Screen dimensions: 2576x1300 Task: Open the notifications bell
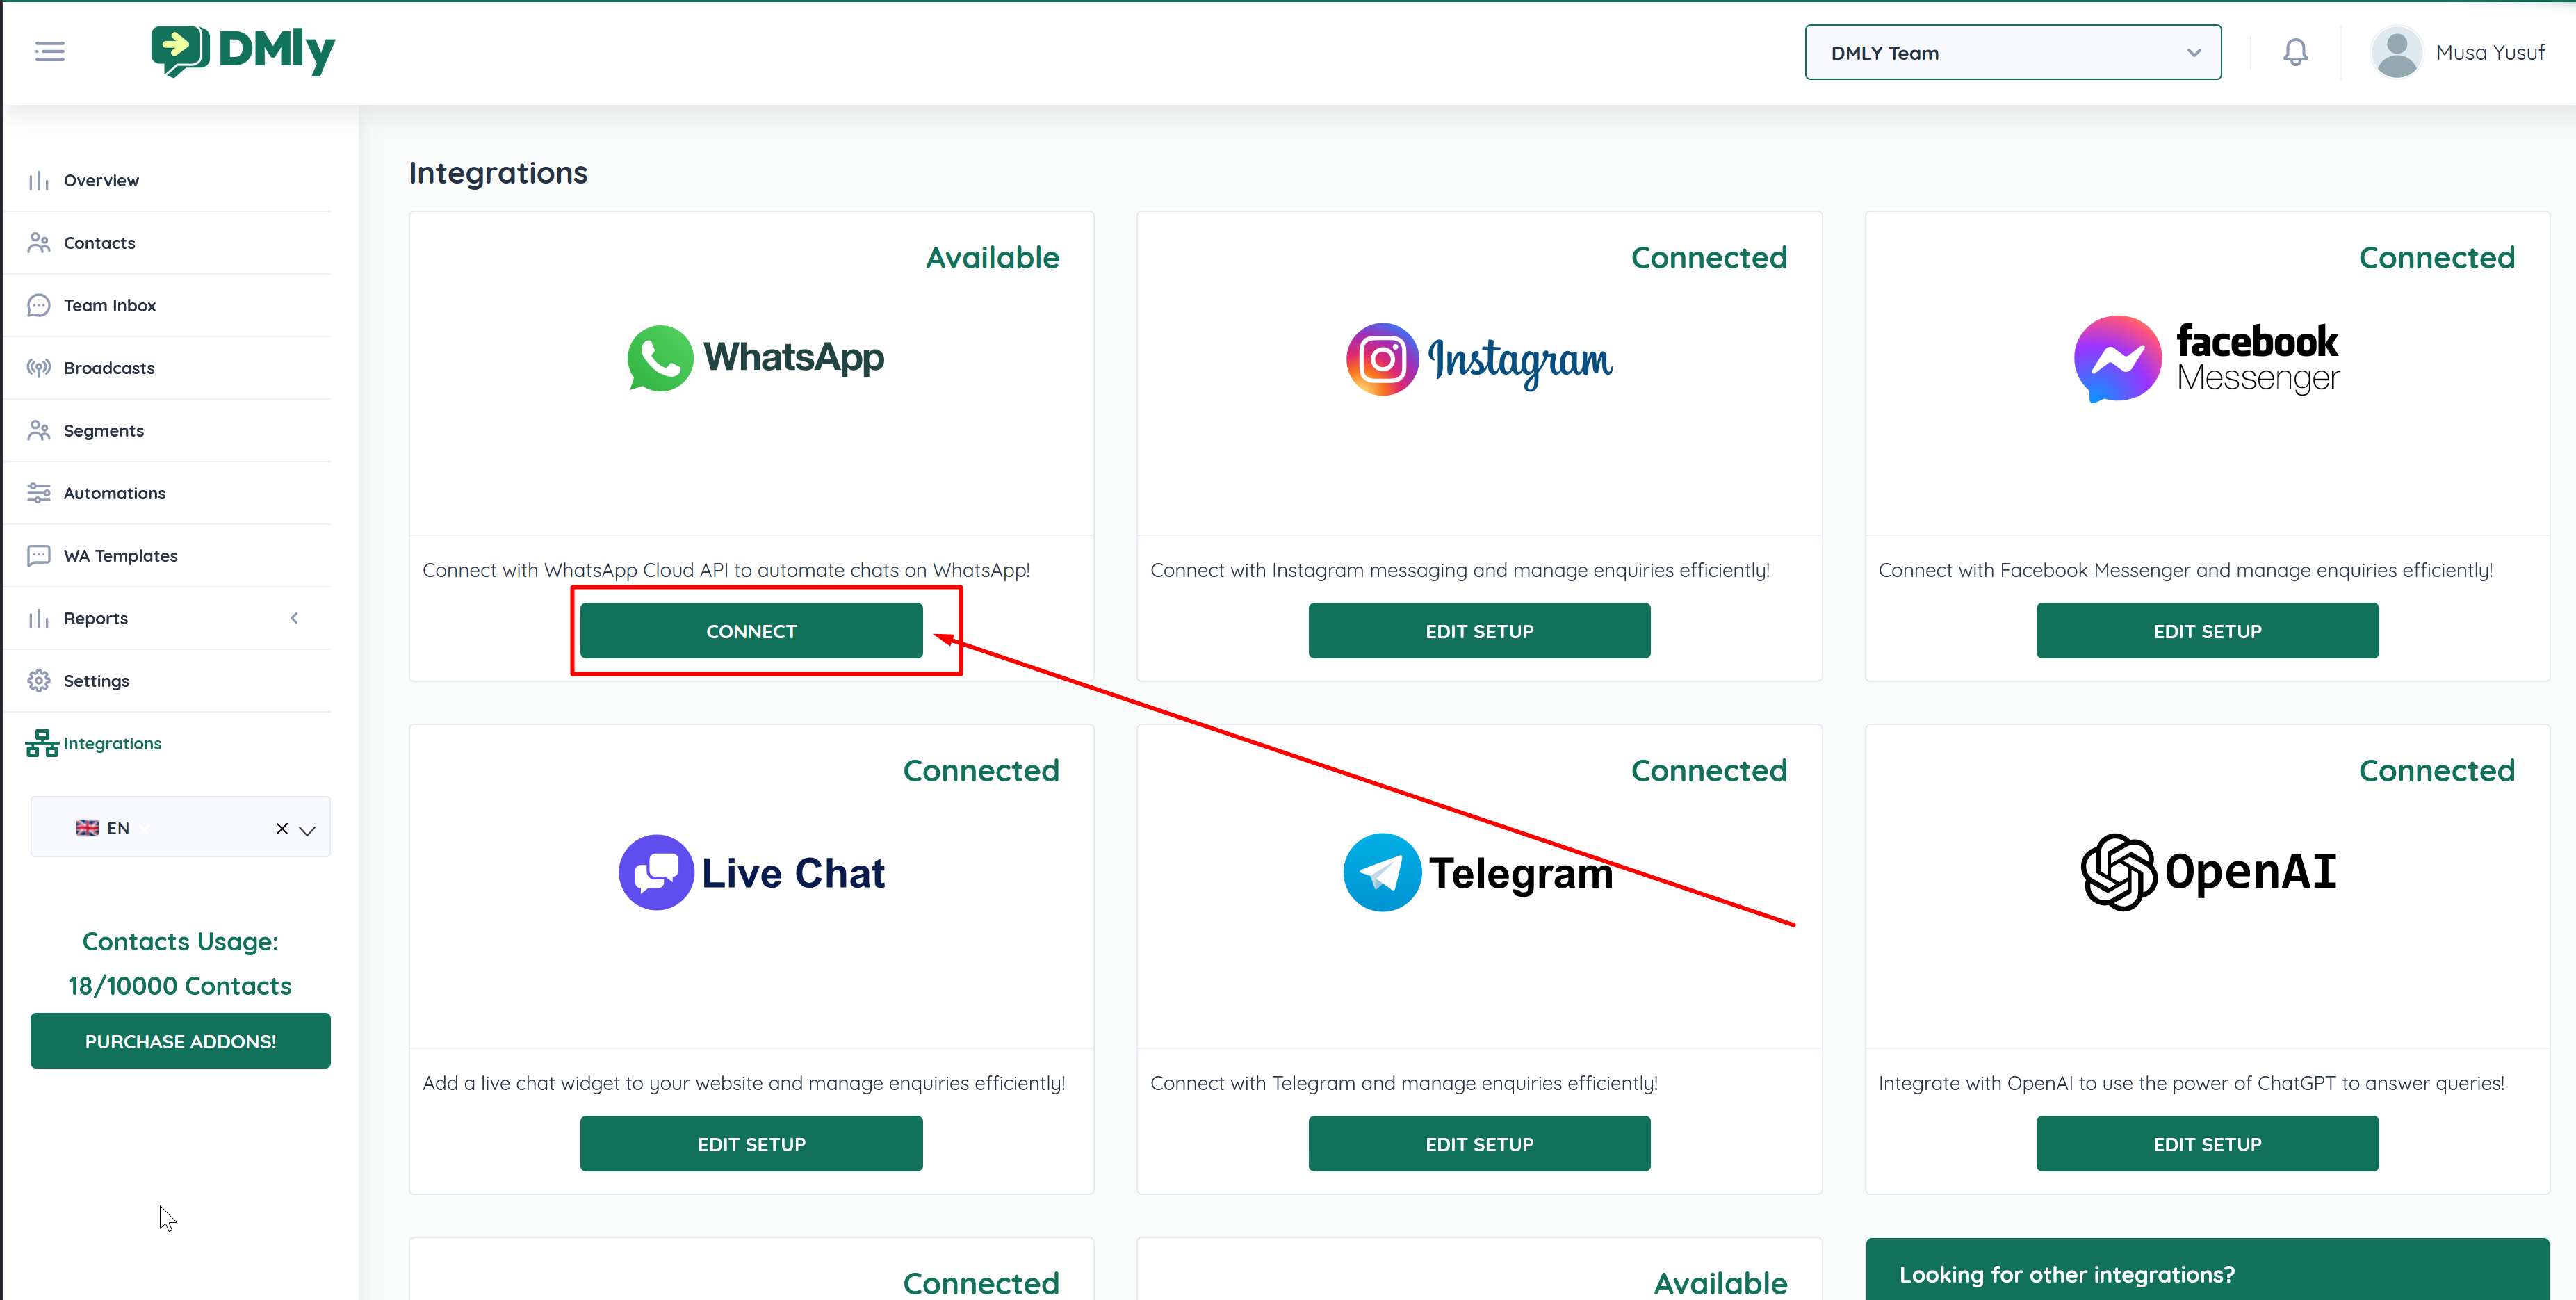pos(2295,52)
